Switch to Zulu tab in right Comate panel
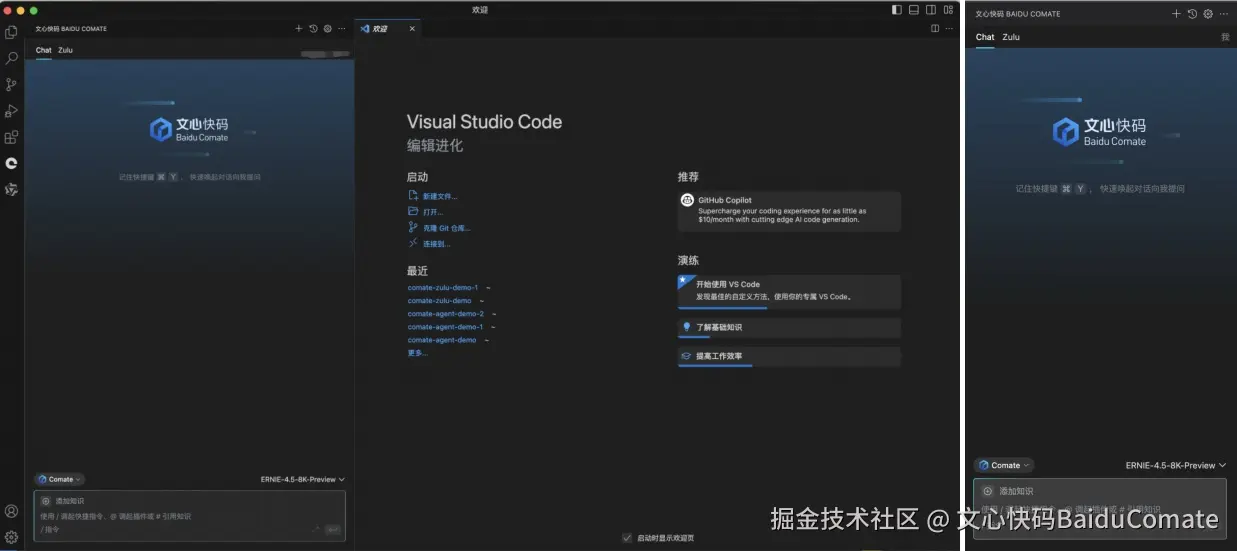The height and width of the screenshot is (551, 1237). point(1011,37)
